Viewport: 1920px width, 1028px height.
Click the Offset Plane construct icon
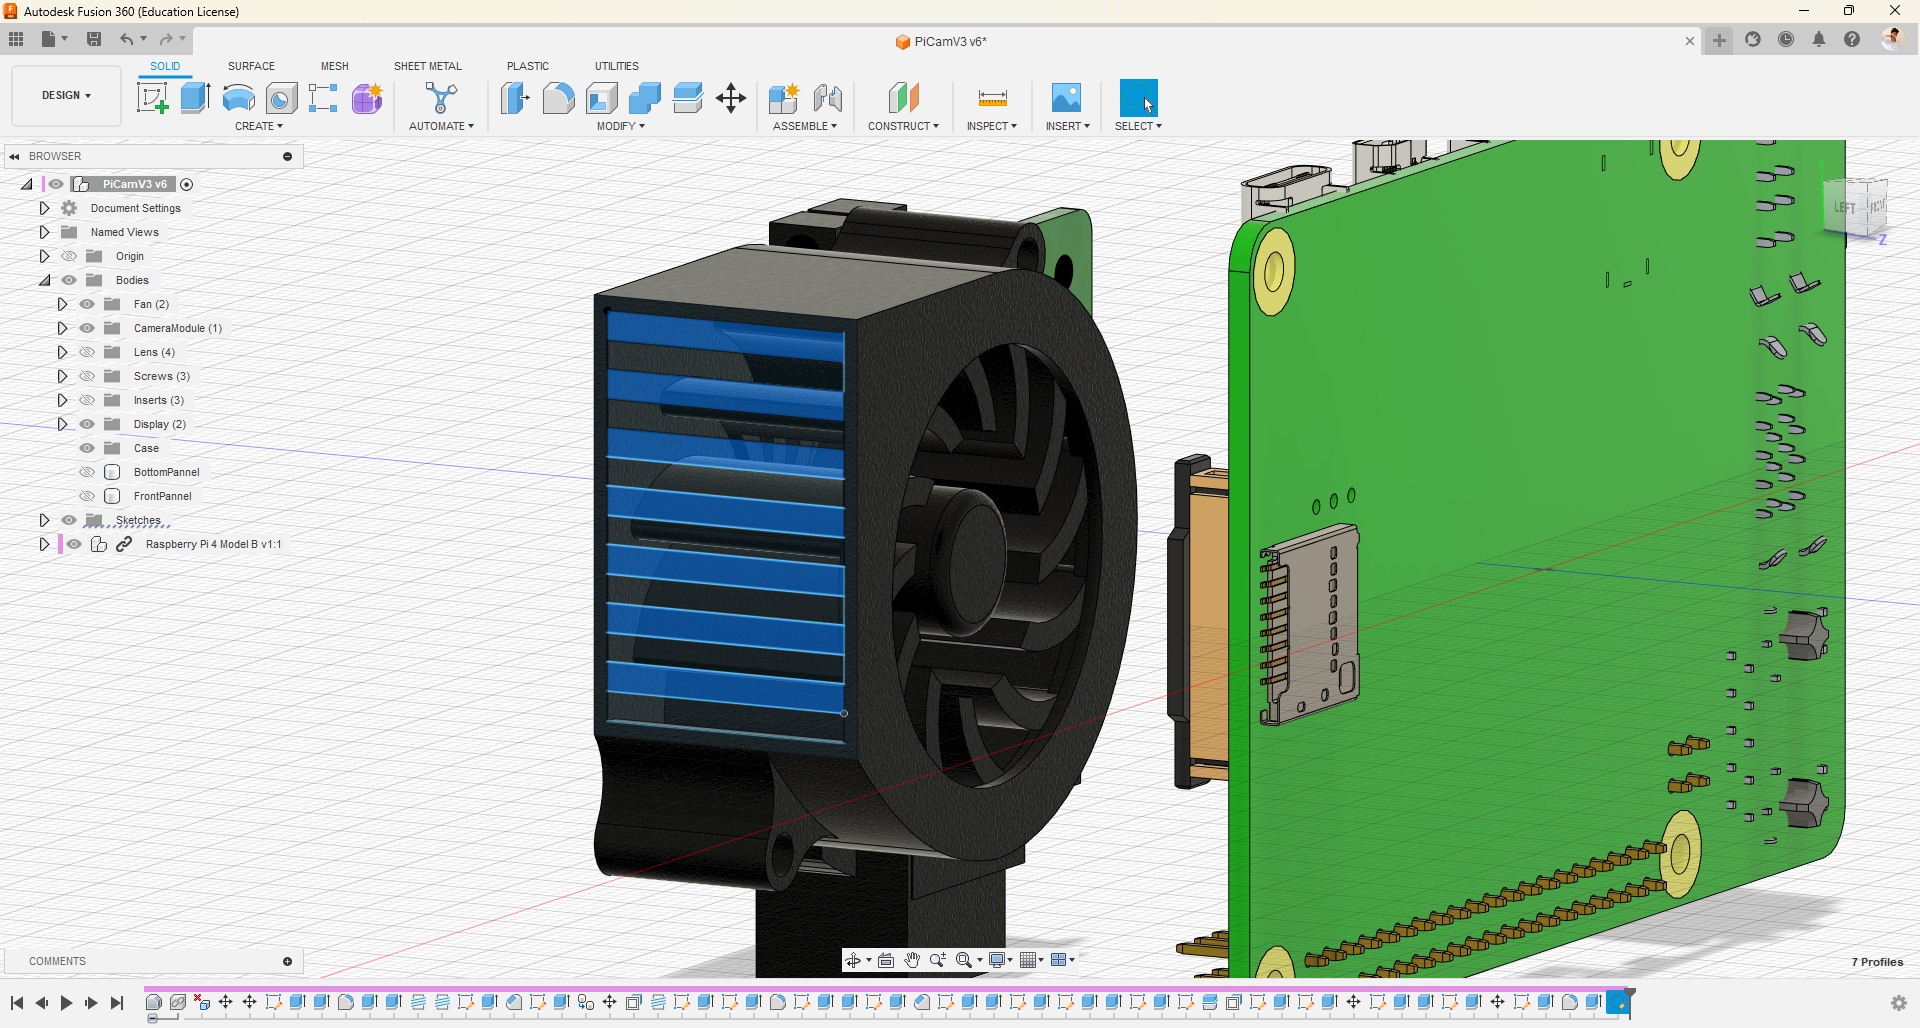[903, 98]
